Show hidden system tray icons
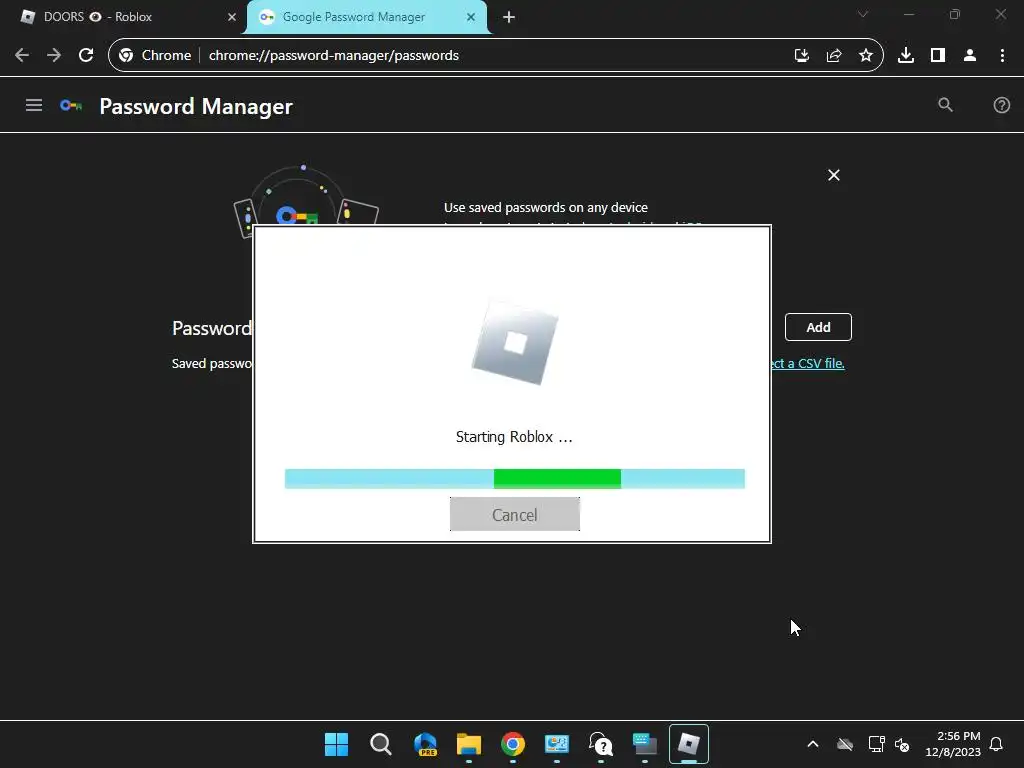This screenshot has height=768, width=1024. click(813, 744)
